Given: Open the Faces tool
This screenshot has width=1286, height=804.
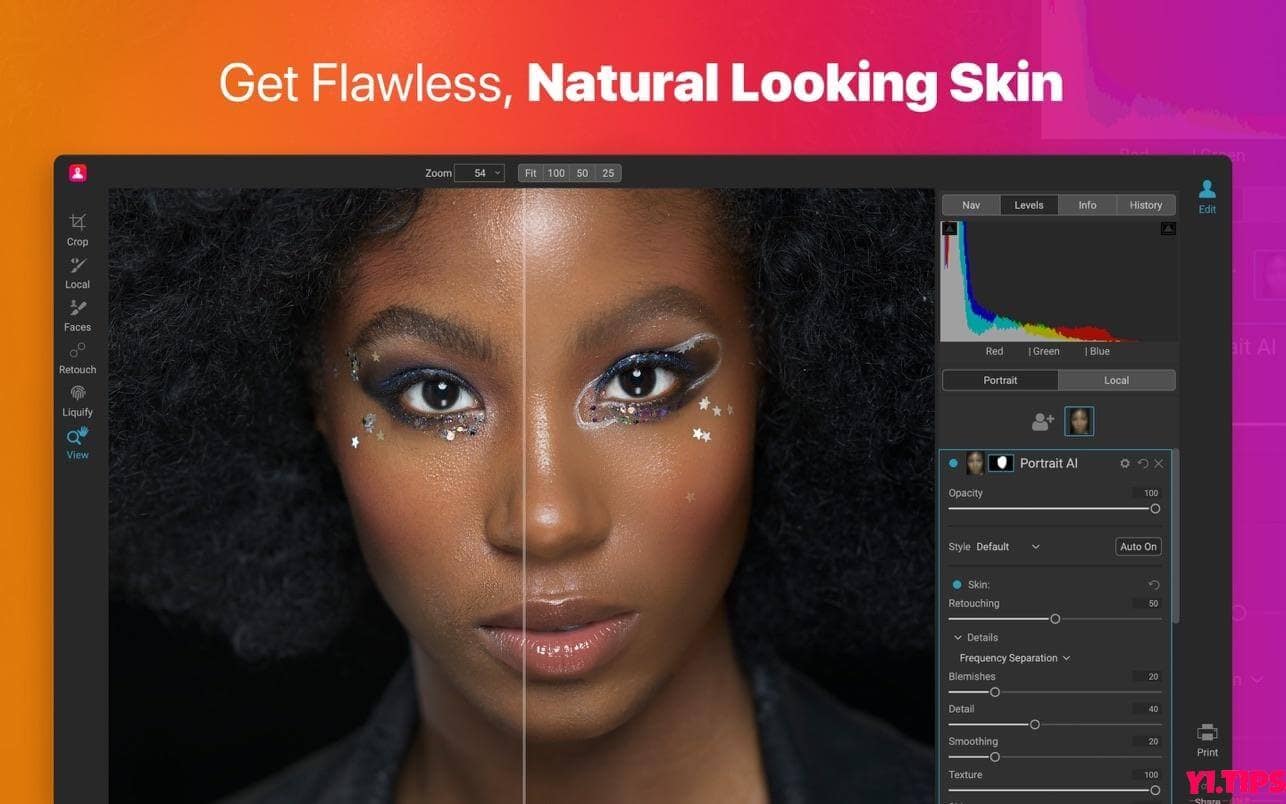Looking at the screenshot, I should tap(77, 313).
